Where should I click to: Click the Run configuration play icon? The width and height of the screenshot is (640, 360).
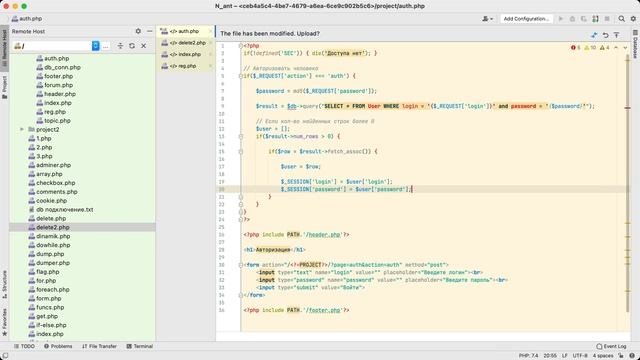(561, 19)
